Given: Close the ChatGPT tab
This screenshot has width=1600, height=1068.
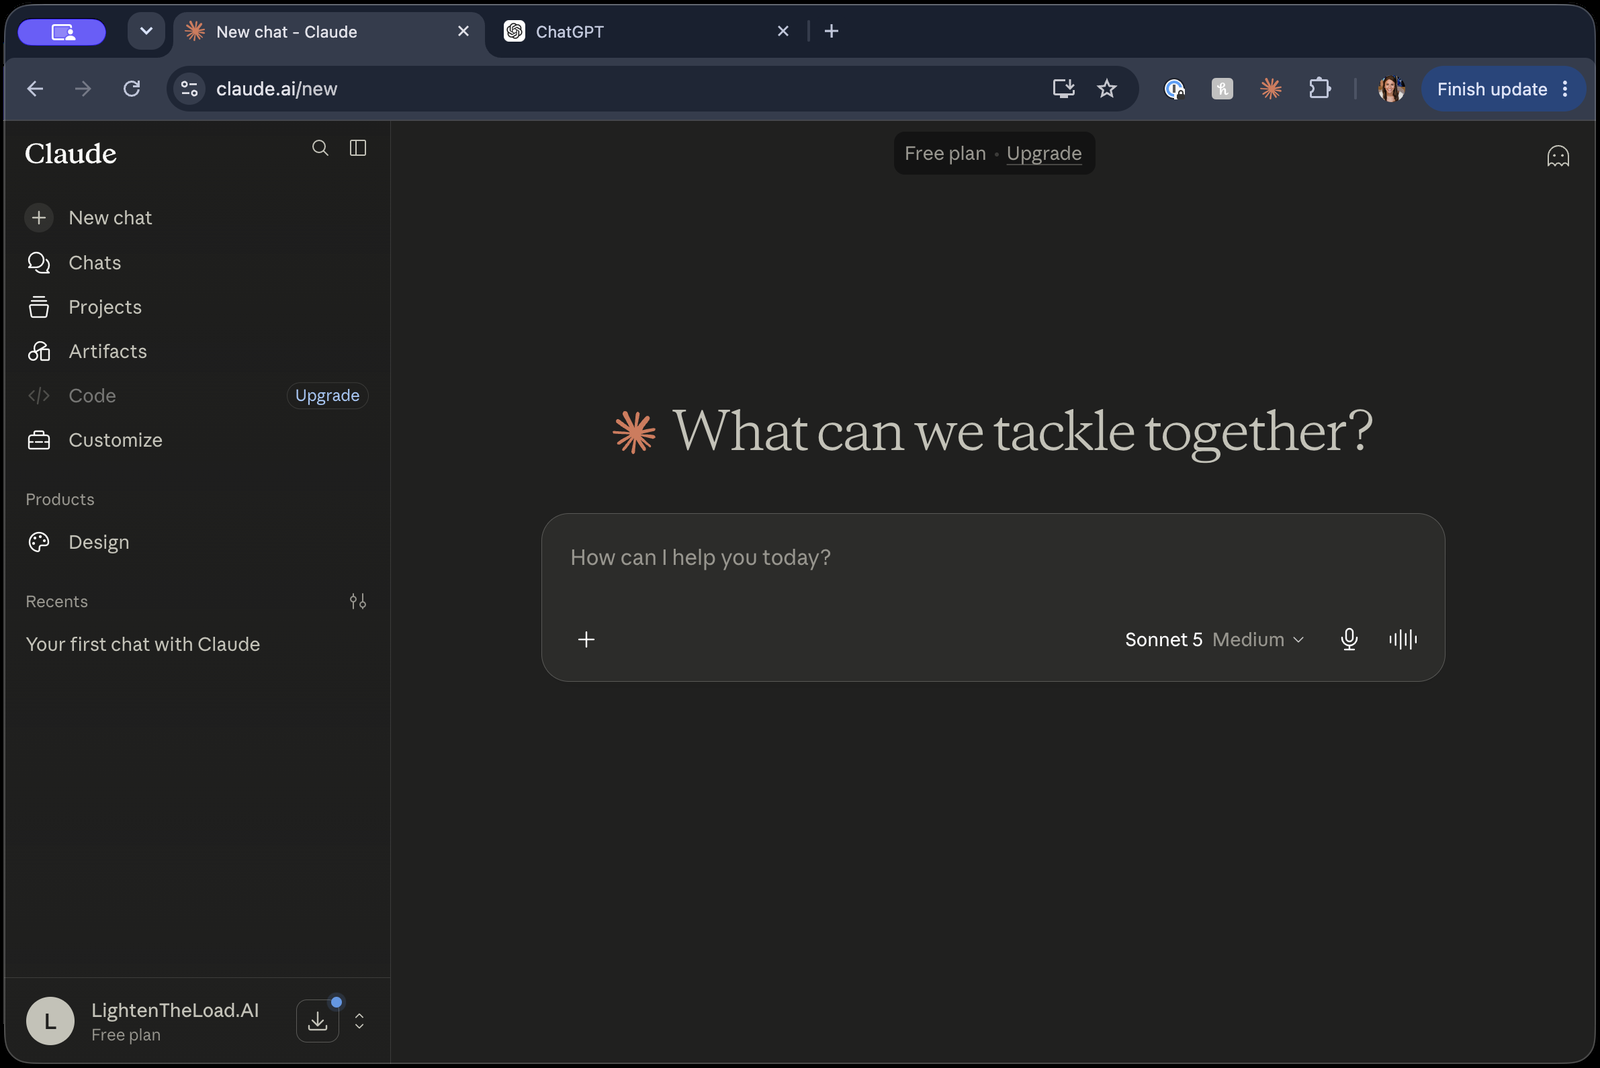Looking at the screenshot, I should pyautogui.click(x=783, y=31).
